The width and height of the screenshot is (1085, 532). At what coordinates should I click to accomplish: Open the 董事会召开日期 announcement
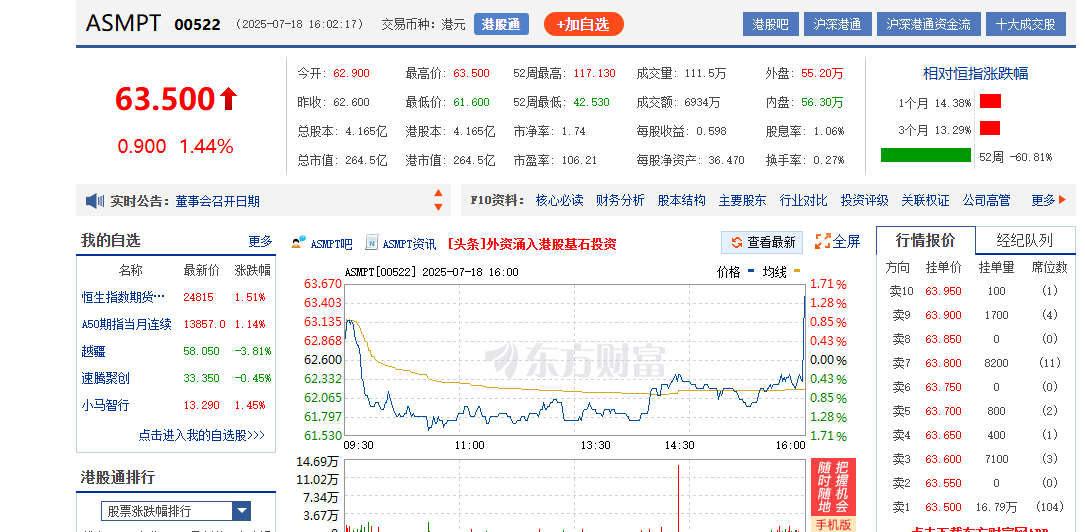point(217,201)
